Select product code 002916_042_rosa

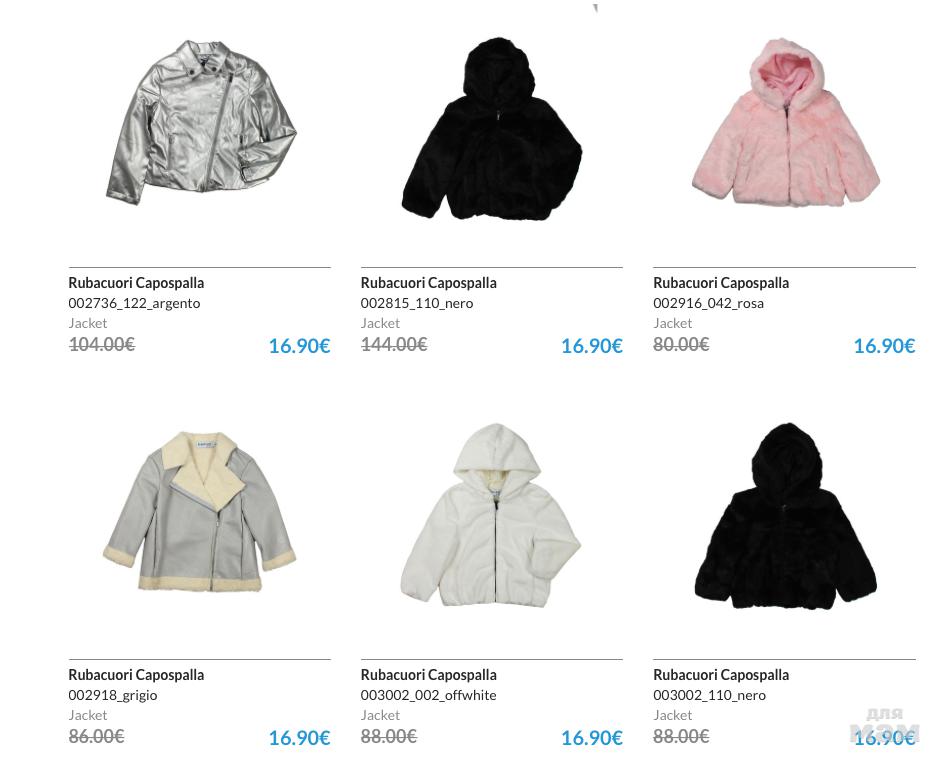coord(708,303)
